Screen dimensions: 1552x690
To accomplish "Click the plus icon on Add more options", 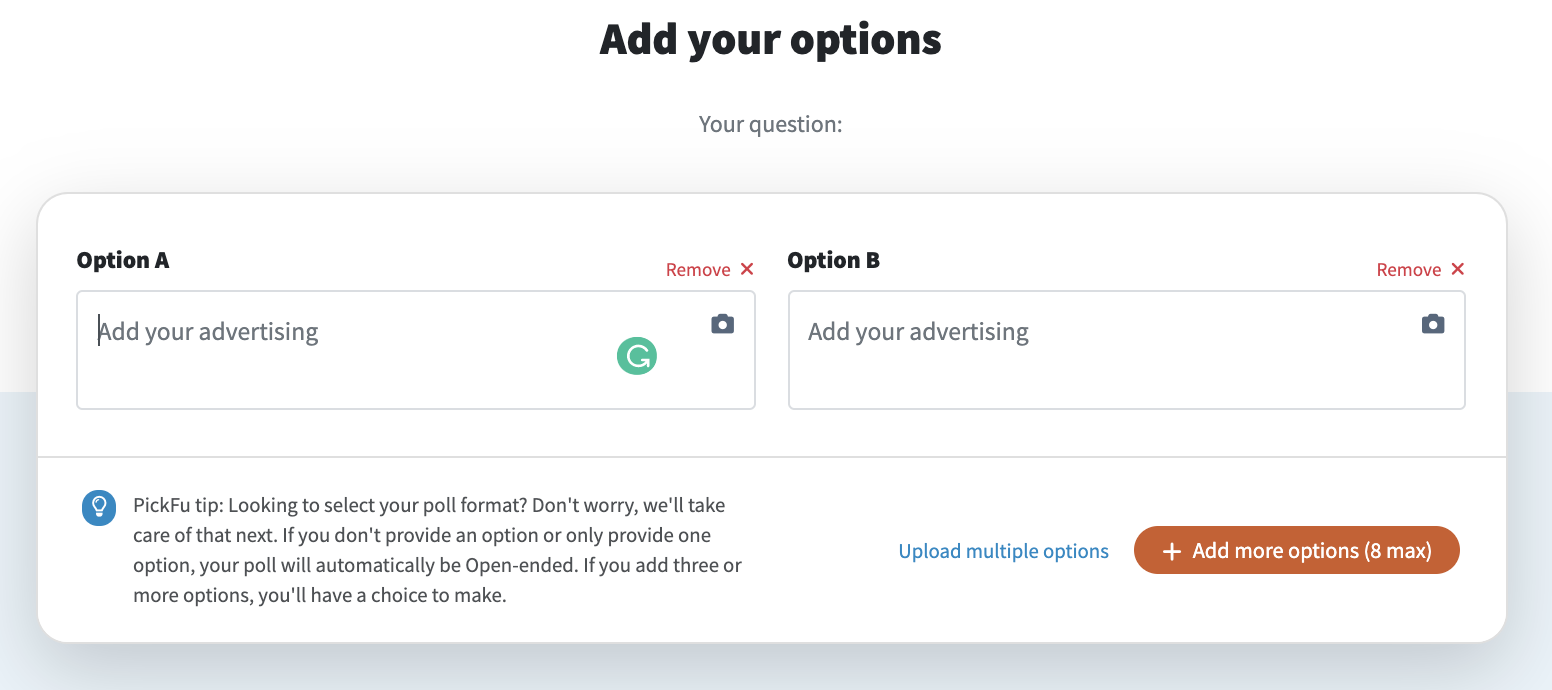I will click(x=1172, y=551).
